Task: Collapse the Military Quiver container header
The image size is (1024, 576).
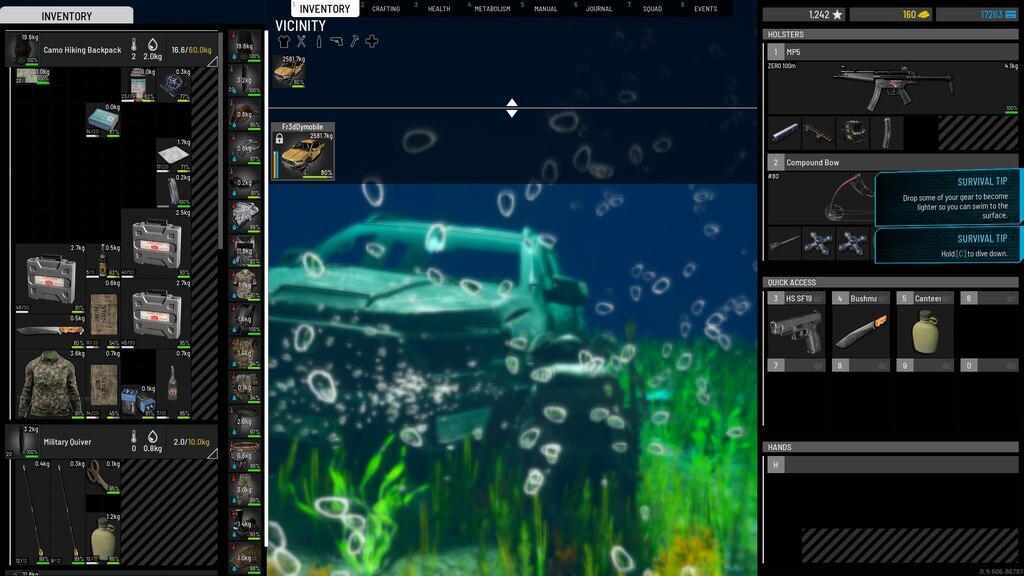Action: 212,454
